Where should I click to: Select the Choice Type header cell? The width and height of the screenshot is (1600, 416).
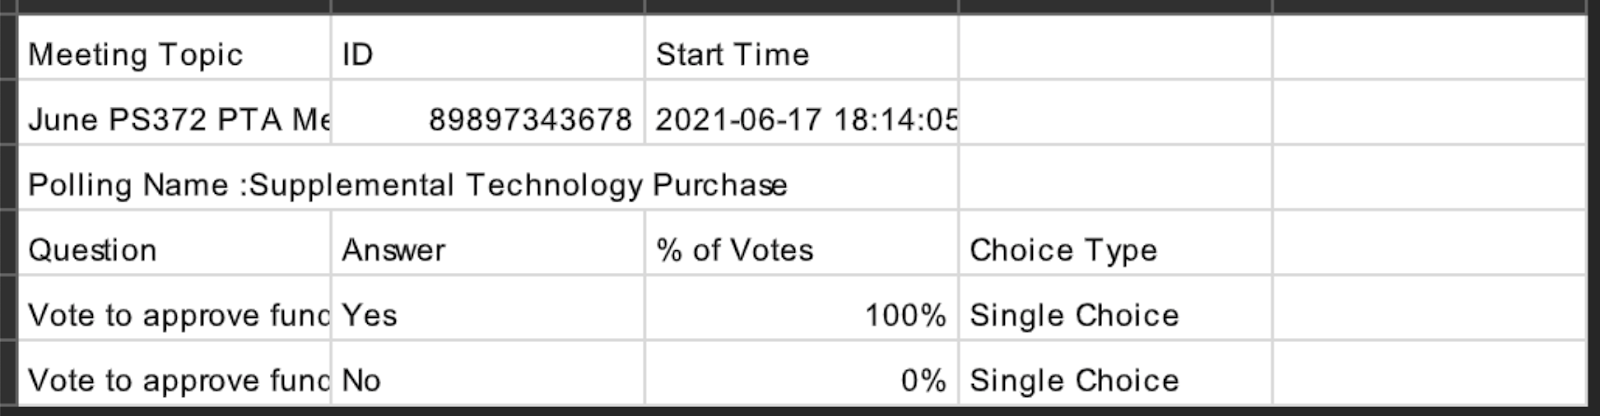tap(1115, 242)
